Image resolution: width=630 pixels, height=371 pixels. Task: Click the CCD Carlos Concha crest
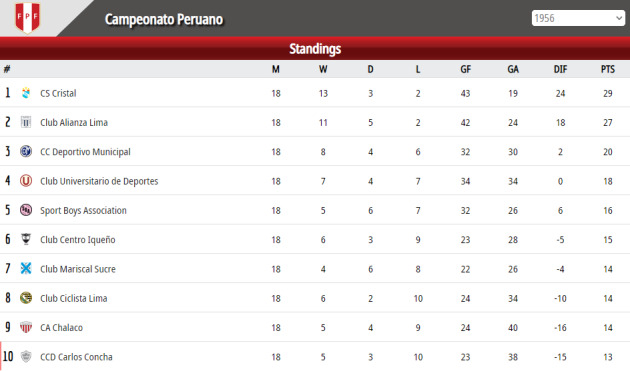click(x=26, y=357)
